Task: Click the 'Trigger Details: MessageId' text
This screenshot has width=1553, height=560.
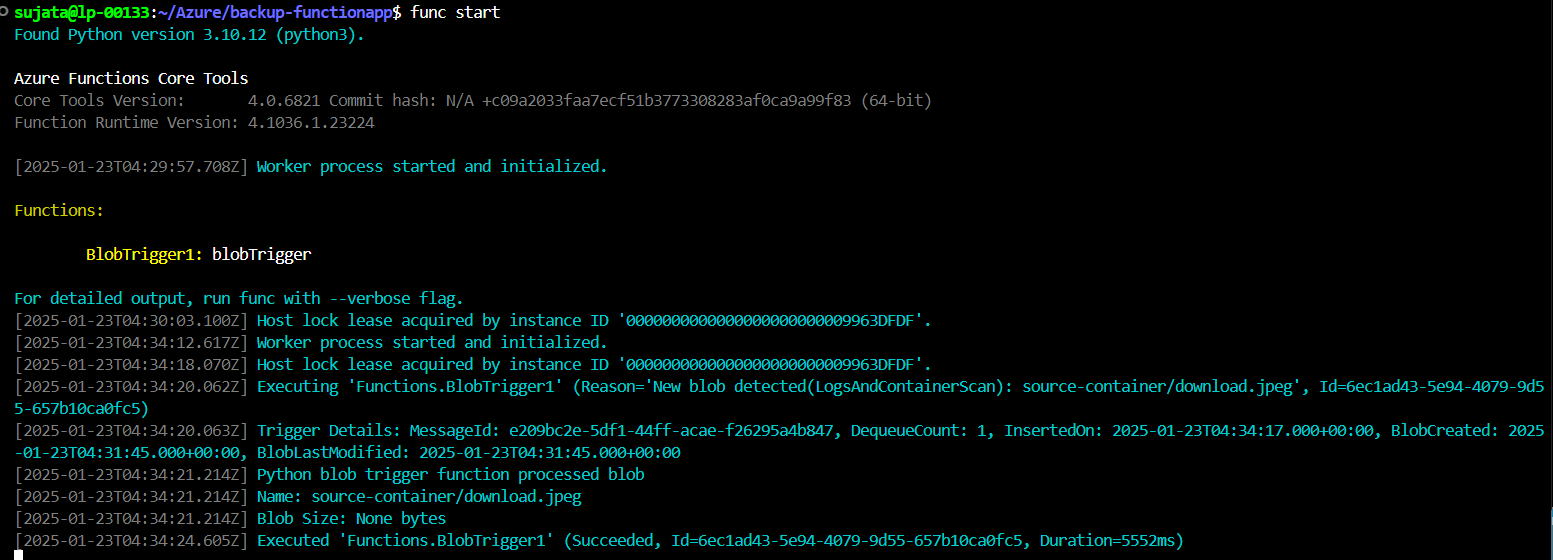Action: tap(373, 430)
